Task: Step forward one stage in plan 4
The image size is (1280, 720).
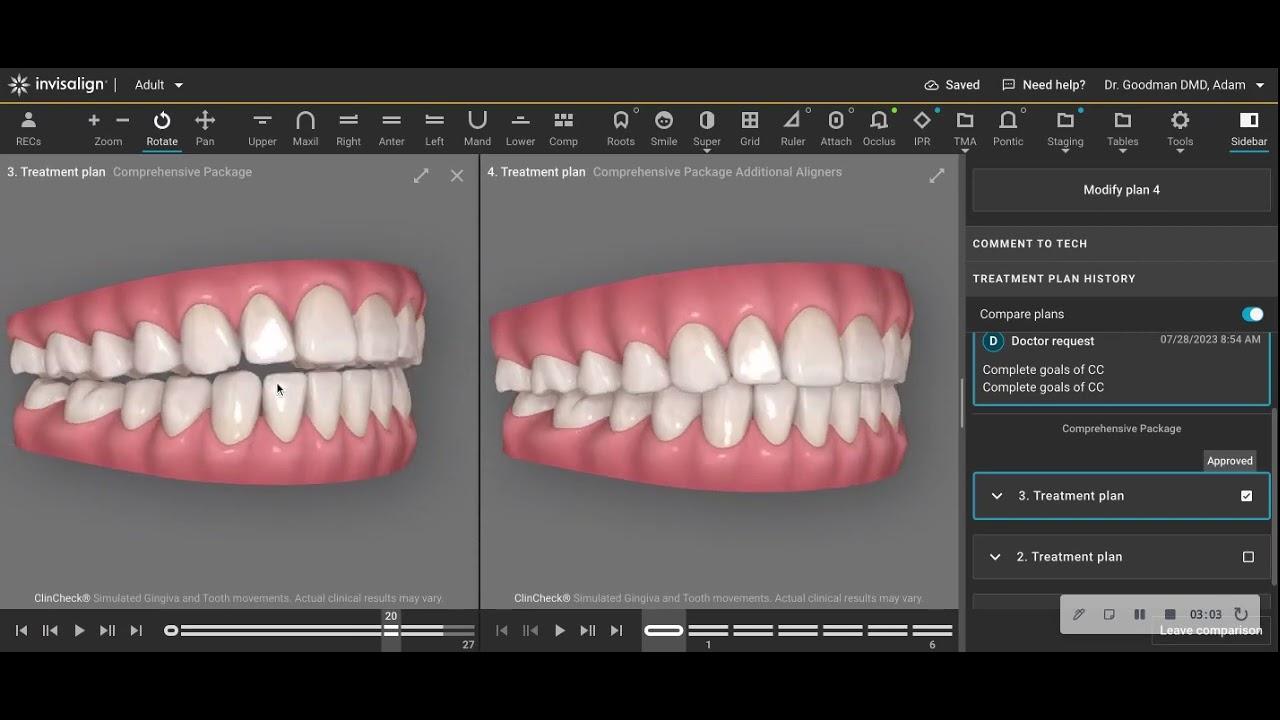Action: (x=588, y=631)
